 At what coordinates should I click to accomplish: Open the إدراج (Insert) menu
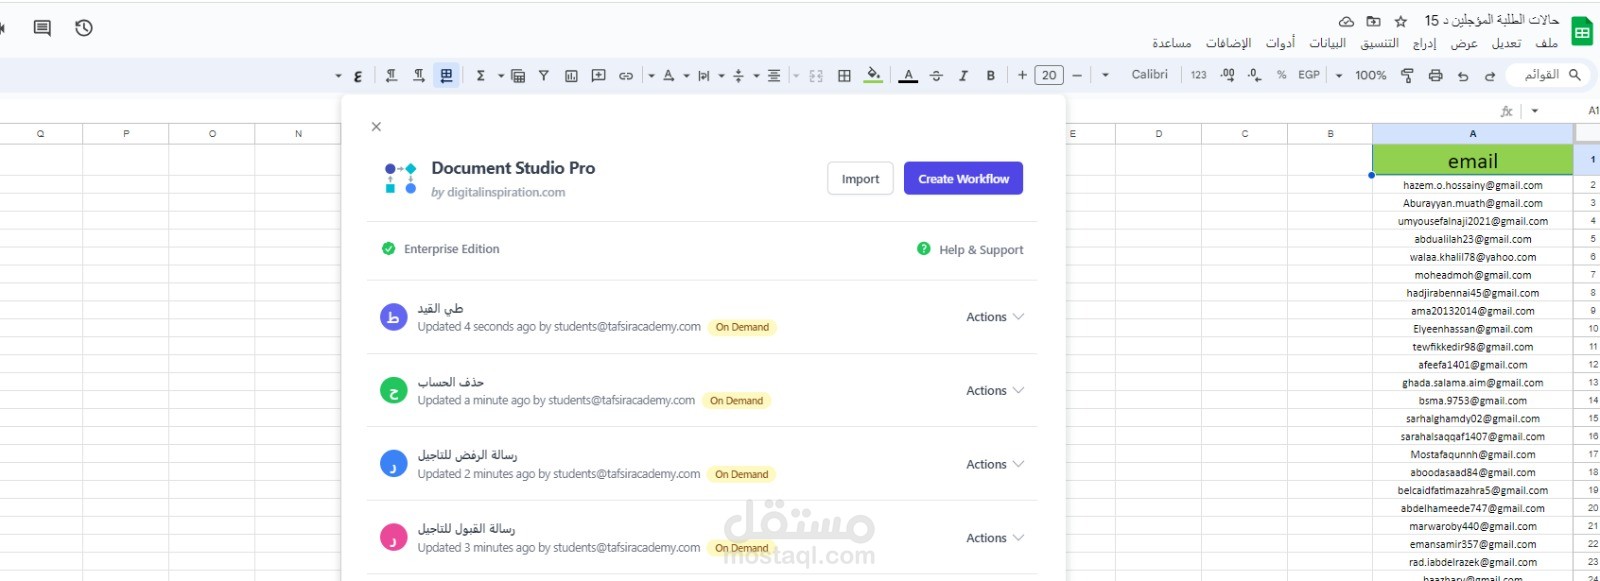[x=1424, y=43]
